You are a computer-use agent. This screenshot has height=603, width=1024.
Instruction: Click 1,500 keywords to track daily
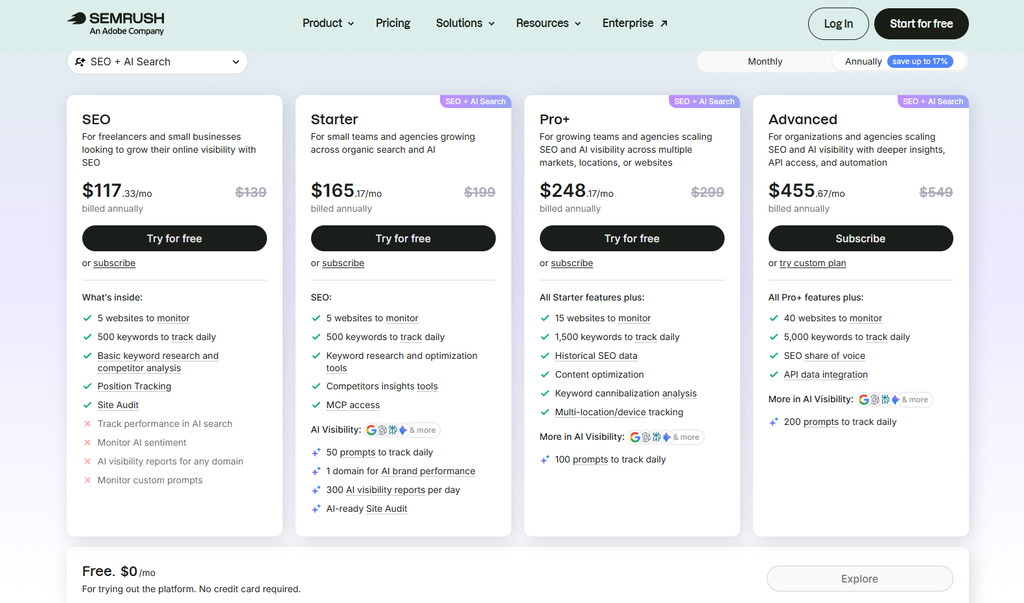click(x=617, y=337)
